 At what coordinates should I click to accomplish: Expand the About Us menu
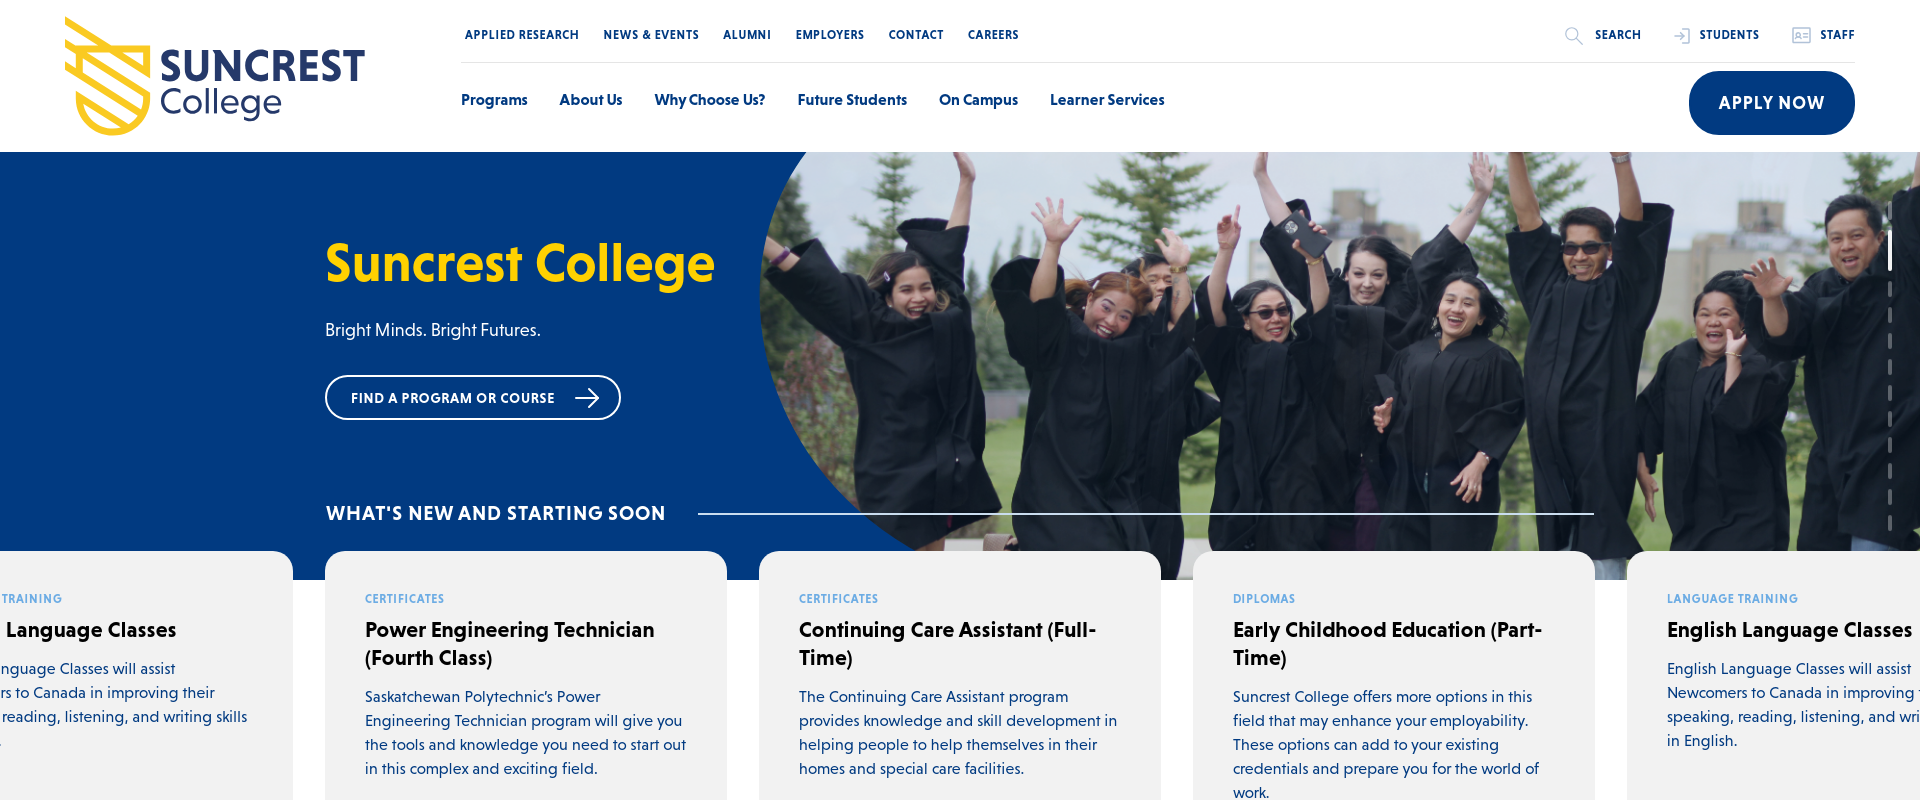click(x=591, y=100)
